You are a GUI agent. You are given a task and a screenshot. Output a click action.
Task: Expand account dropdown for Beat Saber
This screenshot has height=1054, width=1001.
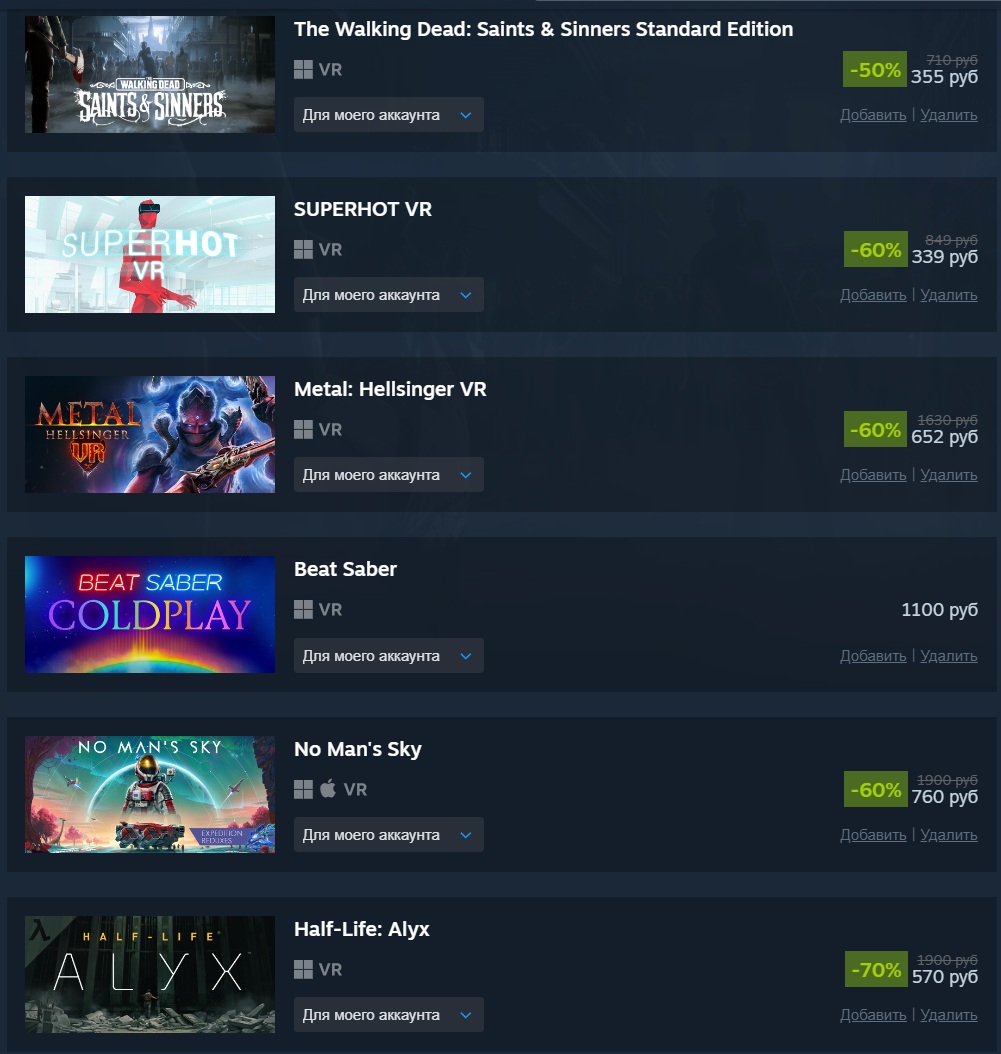389,655
